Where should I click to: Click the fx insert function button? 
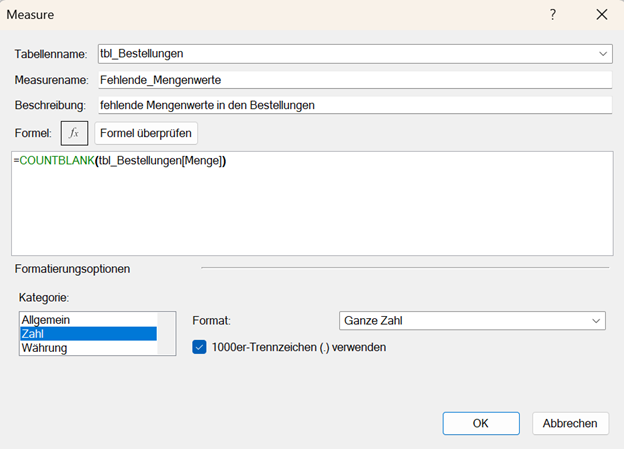click(74, 133)
